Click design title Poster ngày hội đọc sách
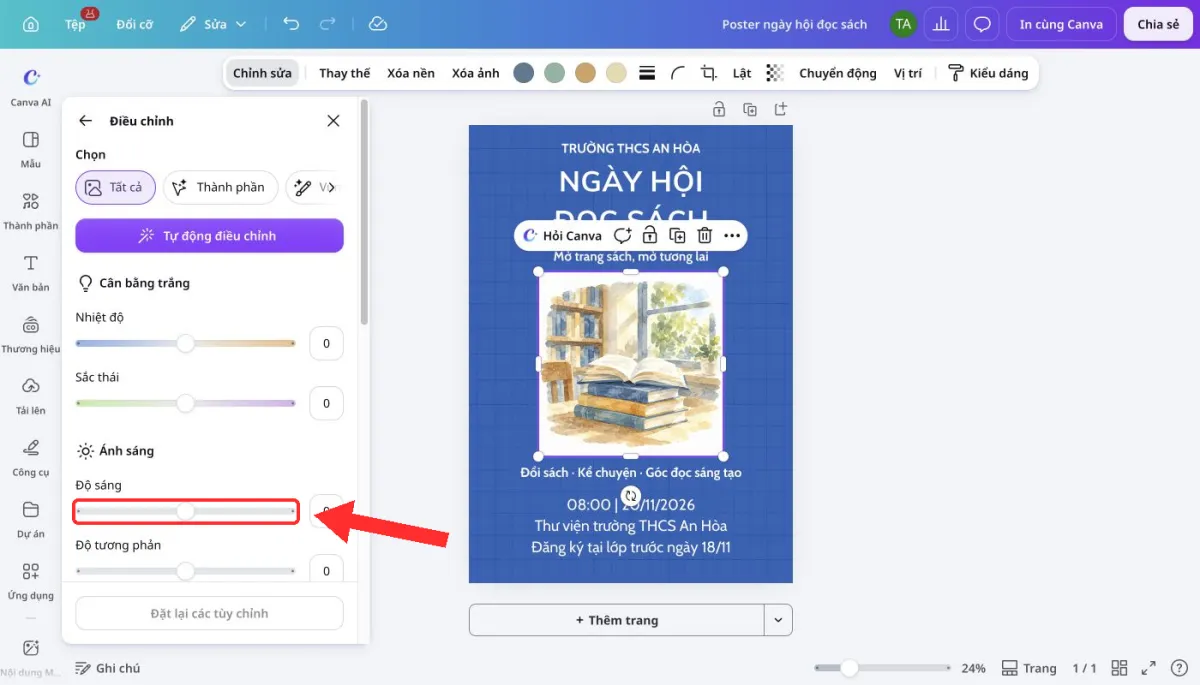The width and height of the screenshot is (1200, 685). pyautogui.click(x=795, y=24)
